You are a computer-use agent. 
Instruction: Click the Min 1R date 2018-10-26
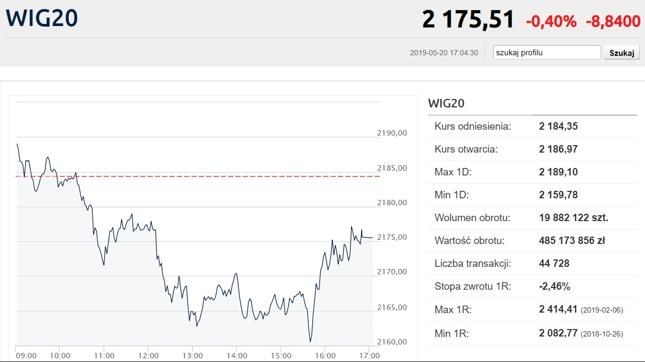[x=602, y=334]
